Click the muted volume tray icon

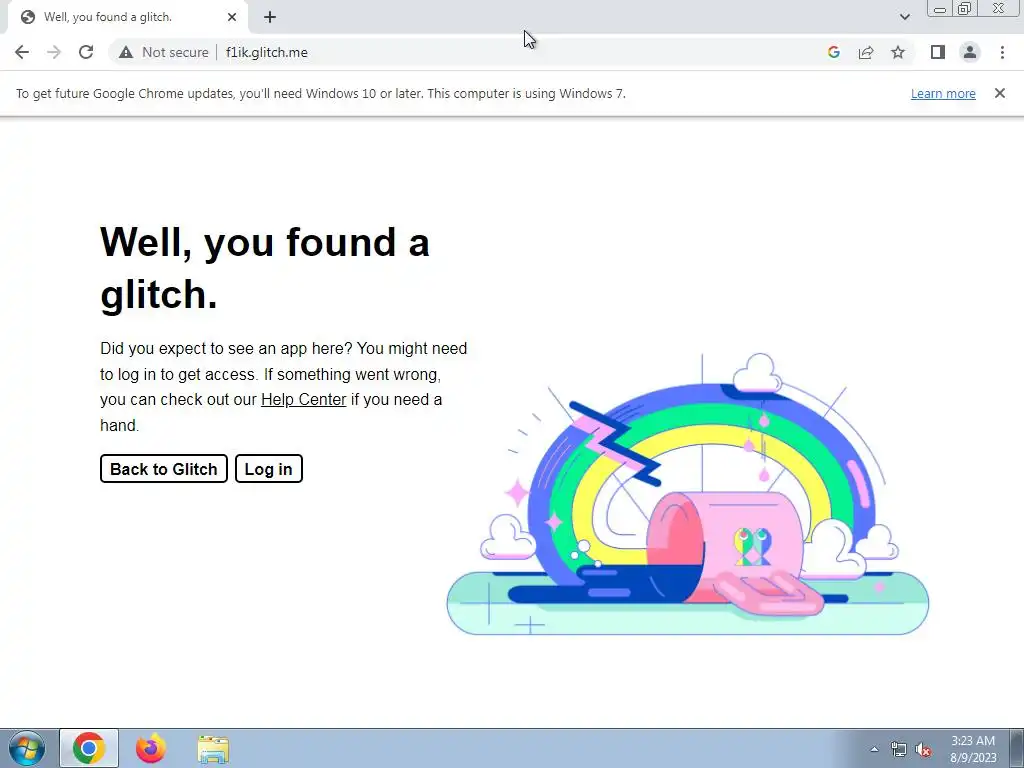923,750
